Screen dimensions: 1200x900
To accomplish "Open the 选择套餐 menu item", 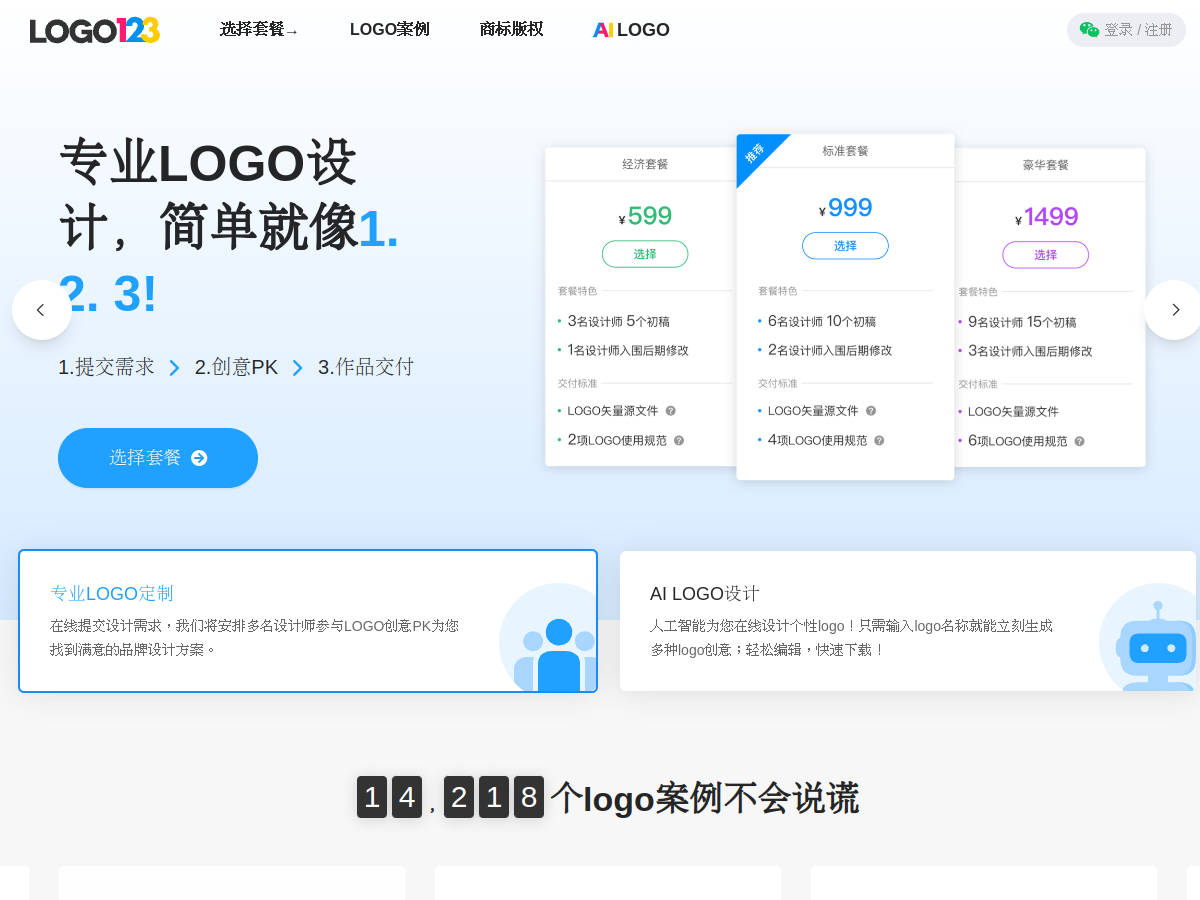I will click(x=259, y=30).
